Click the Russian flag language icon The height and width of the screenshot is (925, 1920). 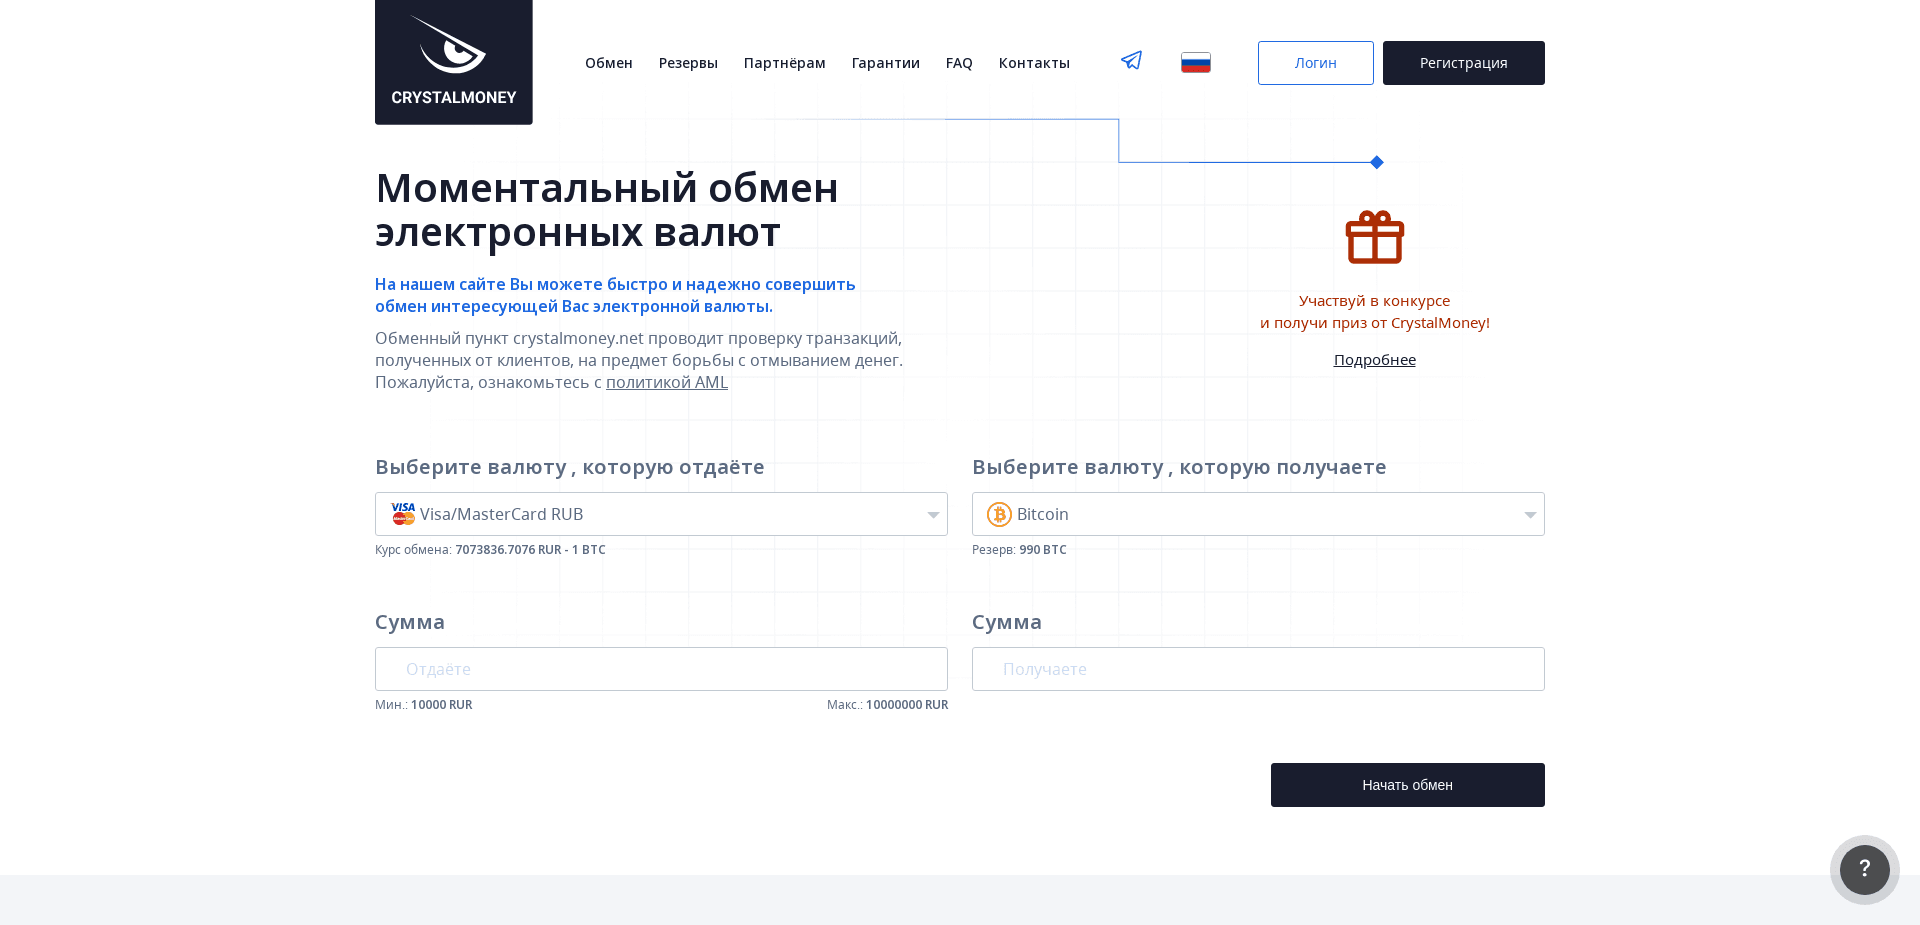pyautogui.click(x=1195, y=61)
